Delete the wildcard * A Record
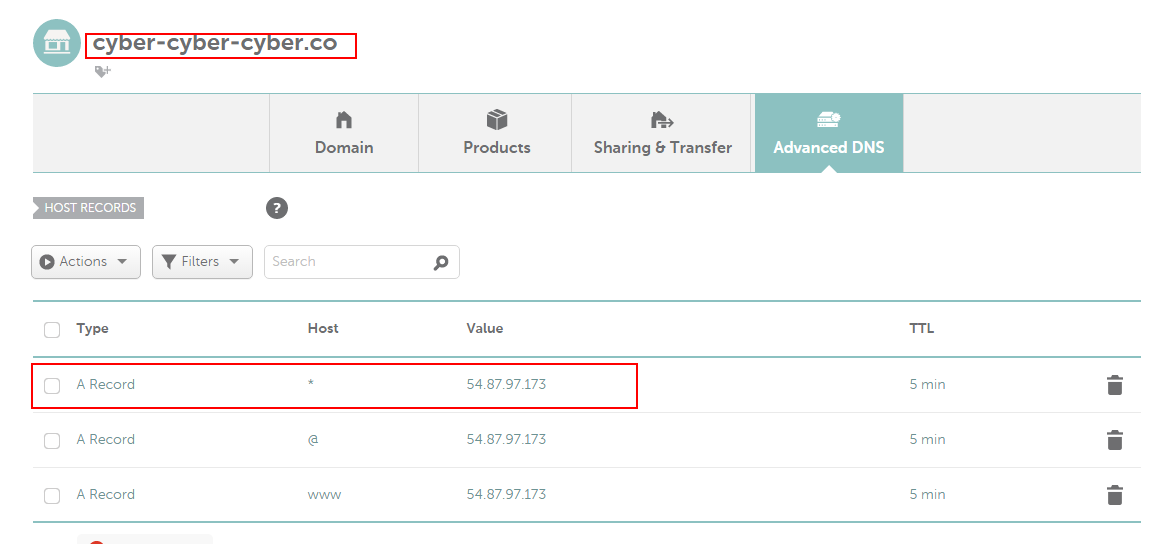 click(x=1115, y=385)
